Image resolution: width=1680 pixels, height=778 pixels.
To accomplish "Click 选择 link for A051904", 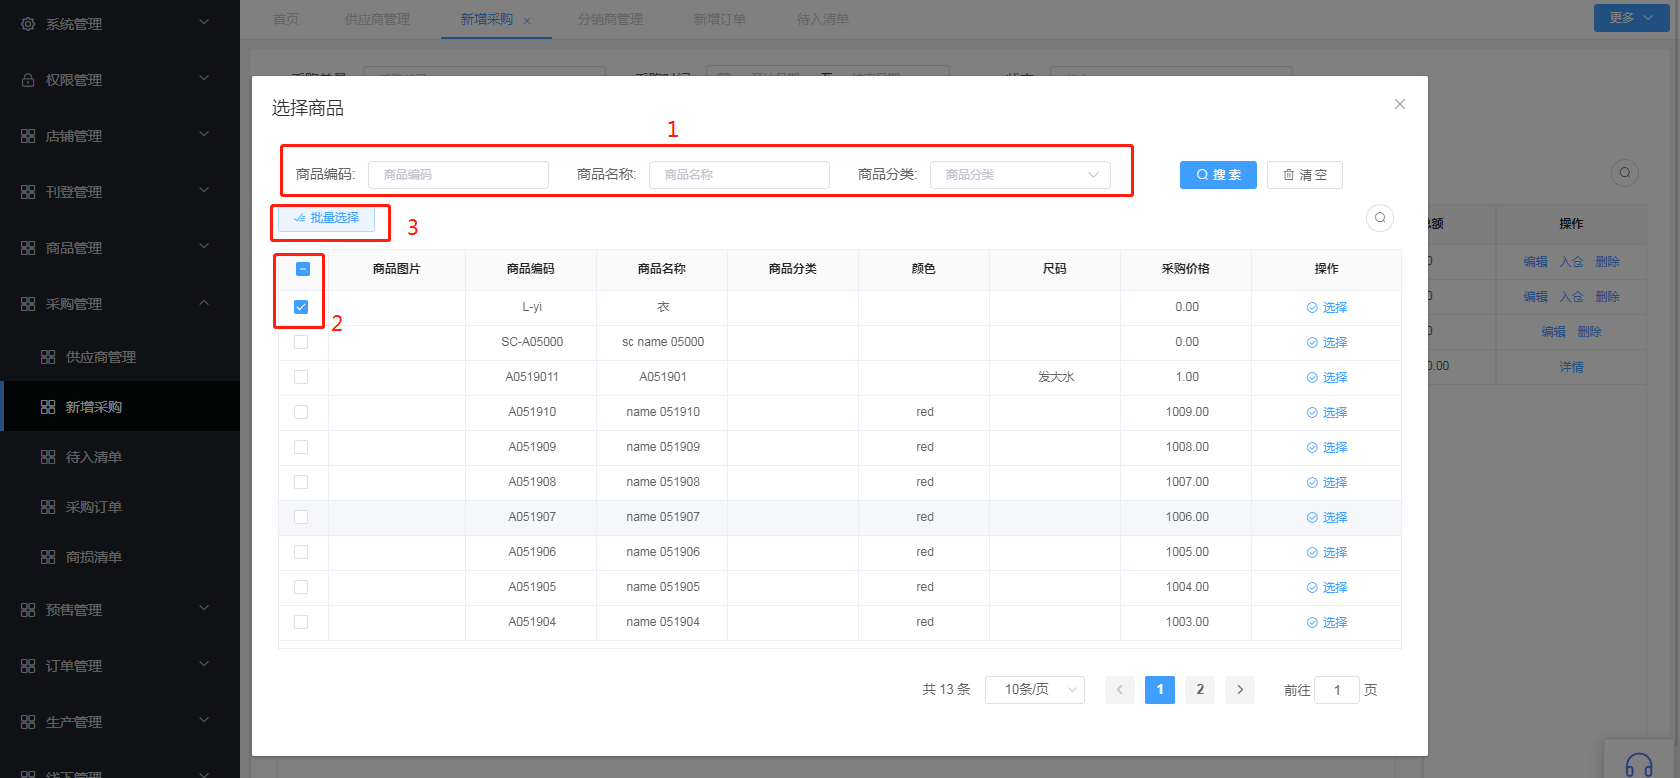I will tap(1327, 622).
